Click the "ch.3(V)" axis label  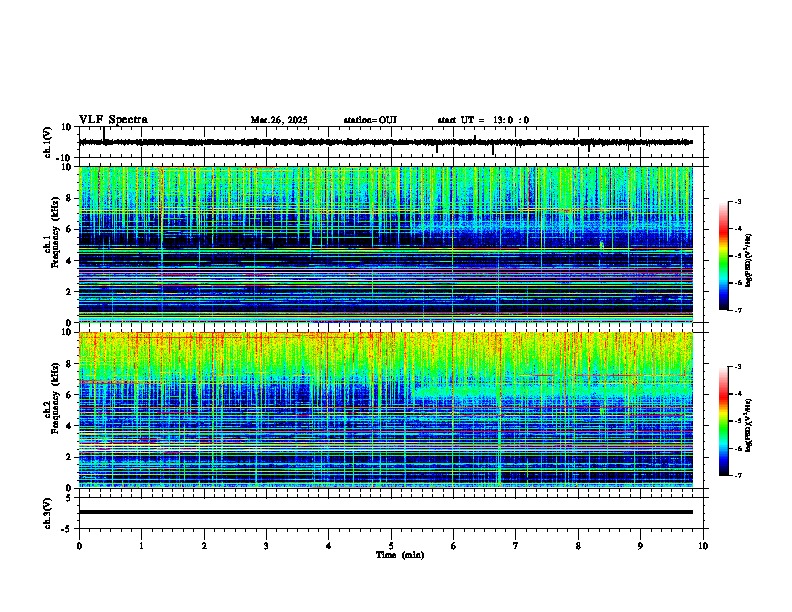click(x=48, y=513)
